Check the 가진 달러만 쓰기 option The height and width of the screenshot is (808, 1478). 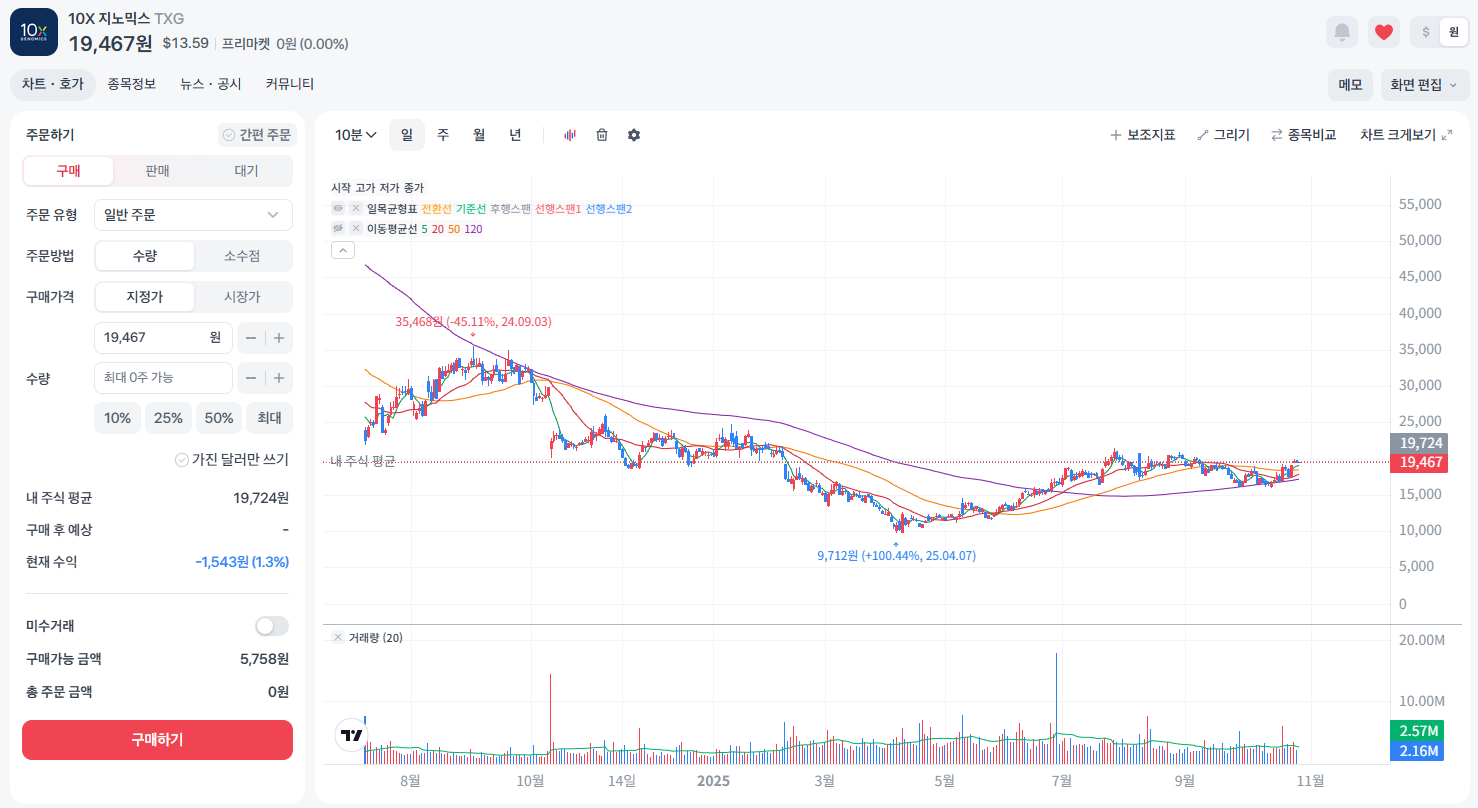click(231, 460)
